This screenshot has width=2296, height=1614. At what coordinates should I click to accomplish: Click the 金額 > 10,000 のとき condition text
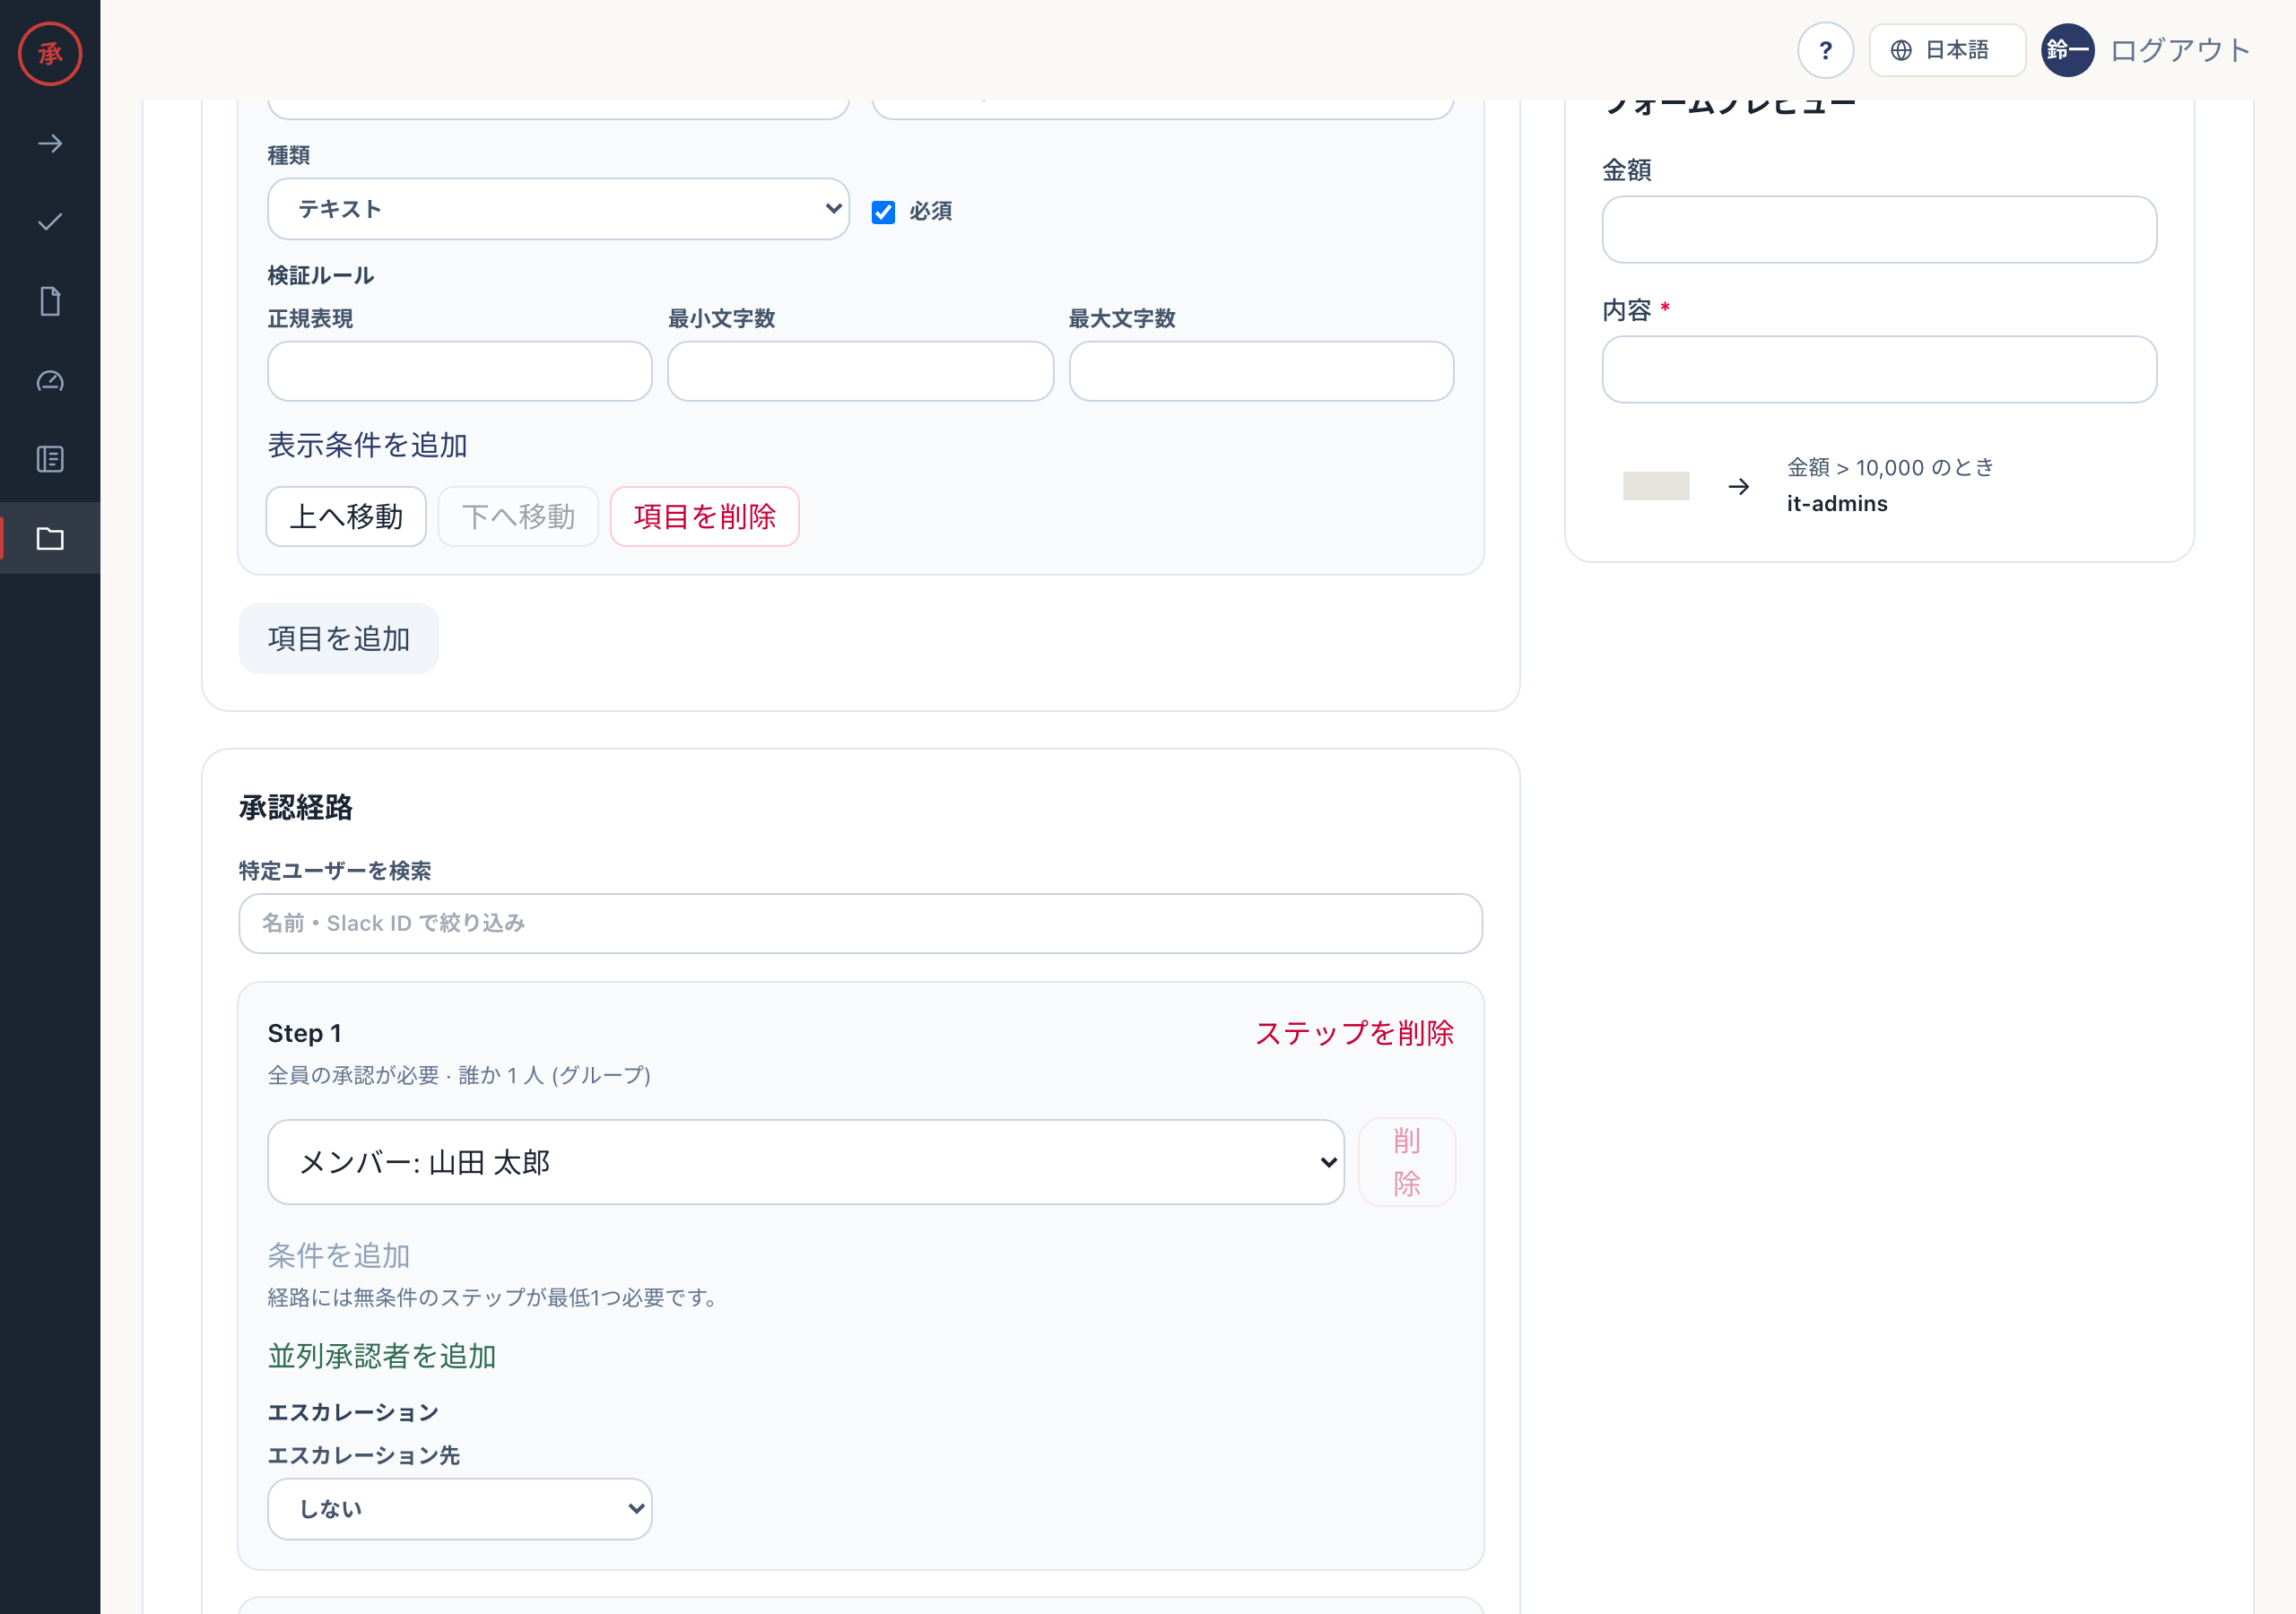point(1890,467)
